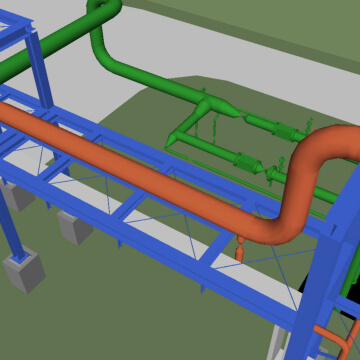Screen dimensions: 360x360
Task: Select the long orange horizontal pipe
Action: 133,167
